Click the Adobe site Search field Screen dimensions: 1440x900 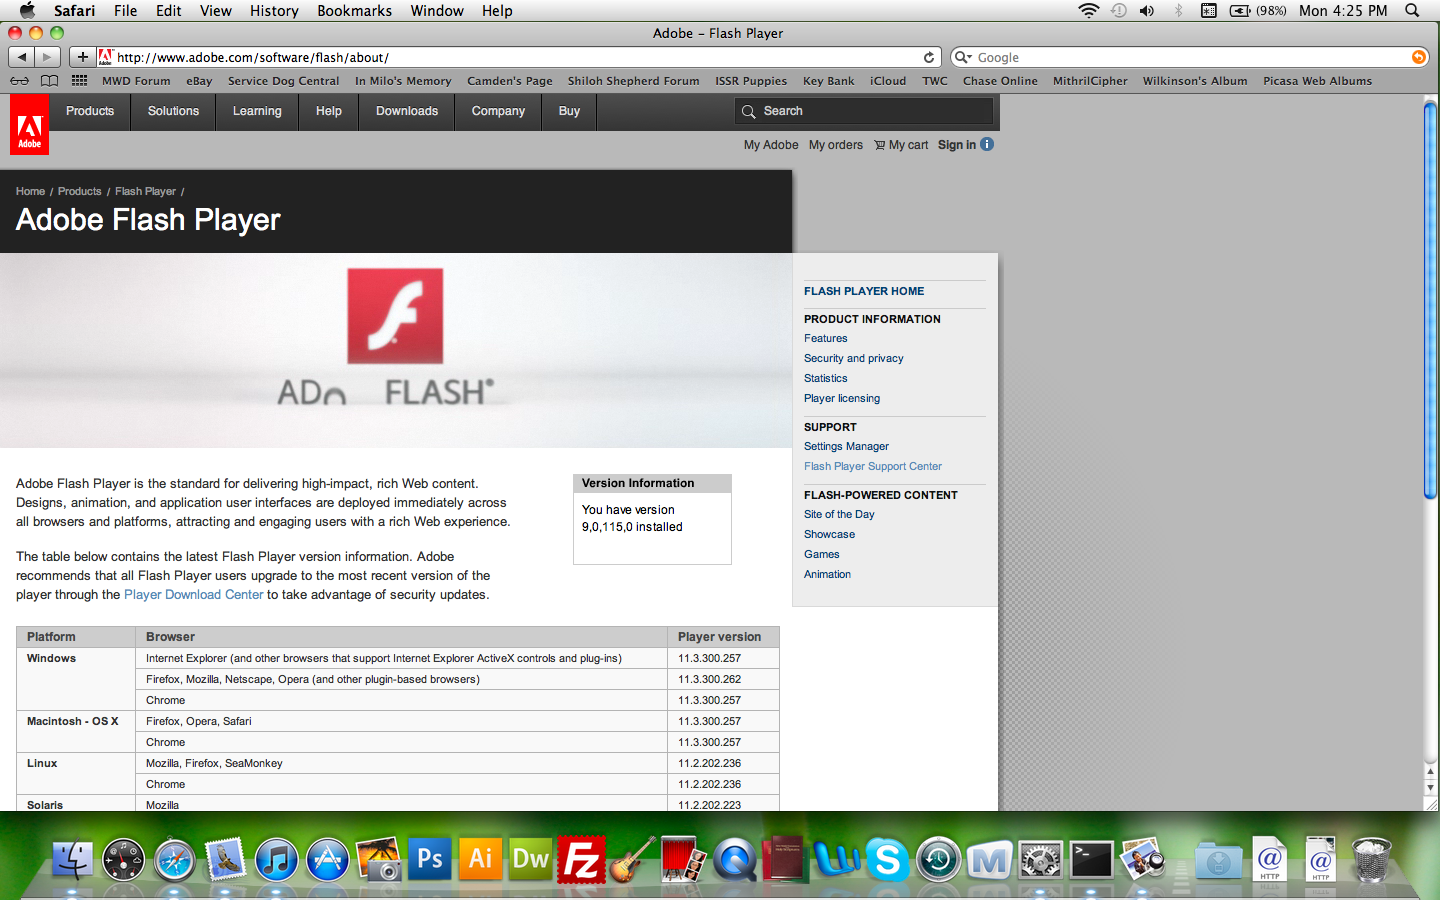865,111
